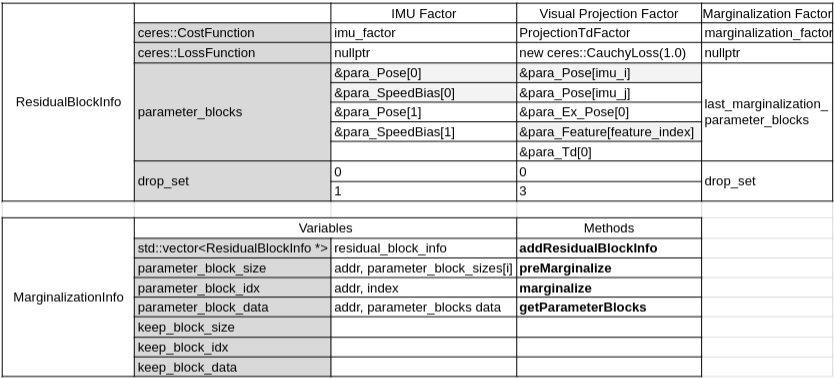834x379 pixels.
Task: Select the ResidualBlockInfo merged cell
Action: 68,102
